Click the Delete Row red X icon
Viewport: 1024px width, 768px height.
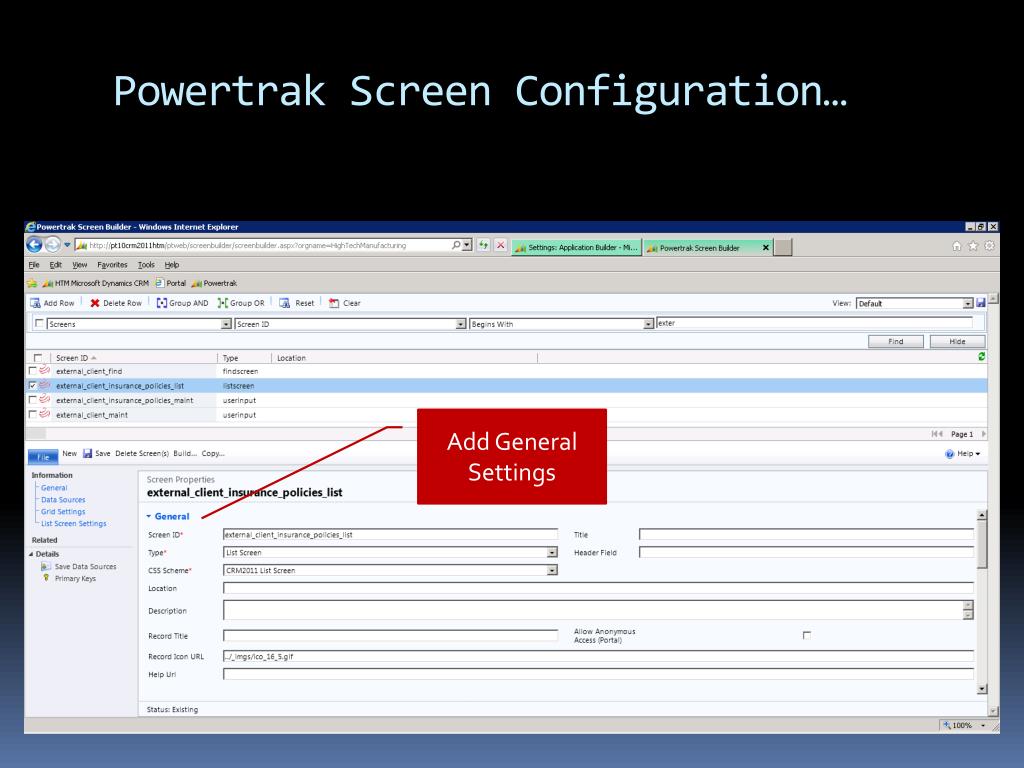95,303
